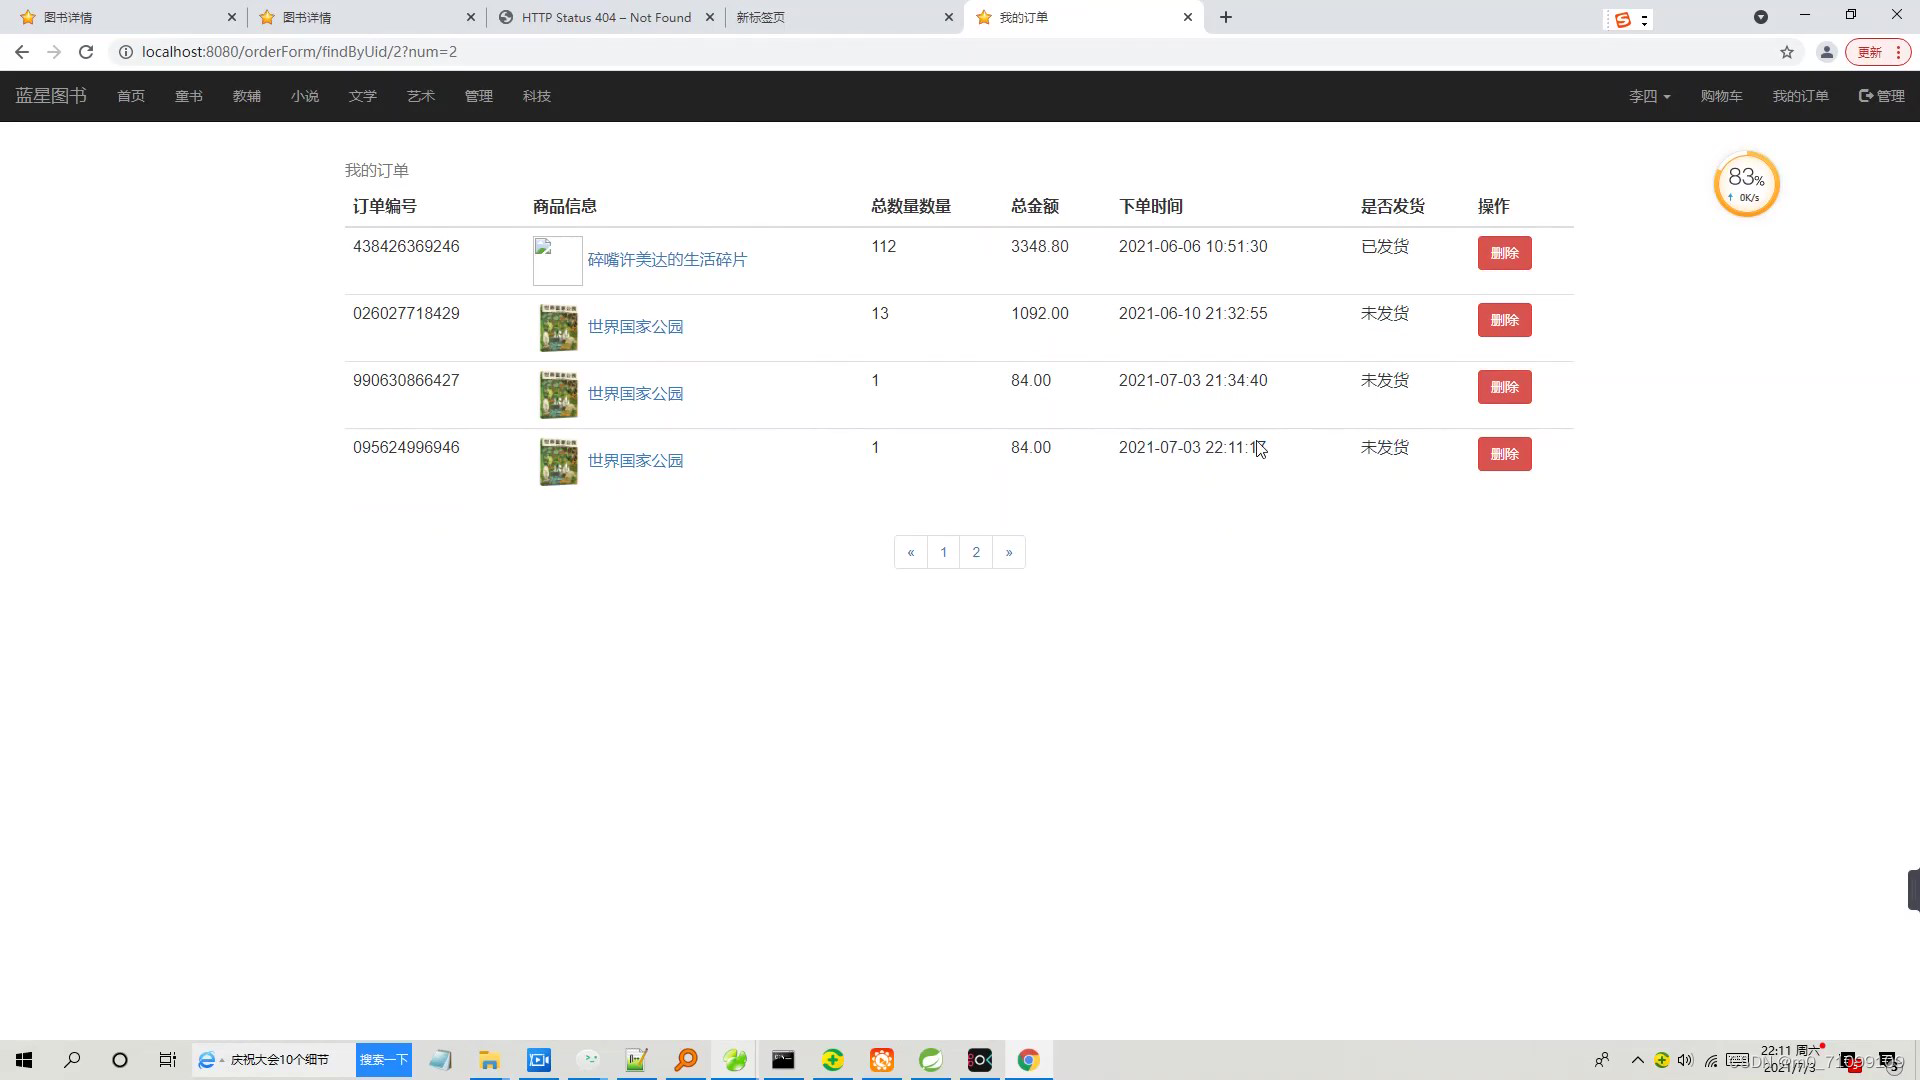
Task: Delete order 438426369246 with 删除 button
Action: (x=1504, y=253)
